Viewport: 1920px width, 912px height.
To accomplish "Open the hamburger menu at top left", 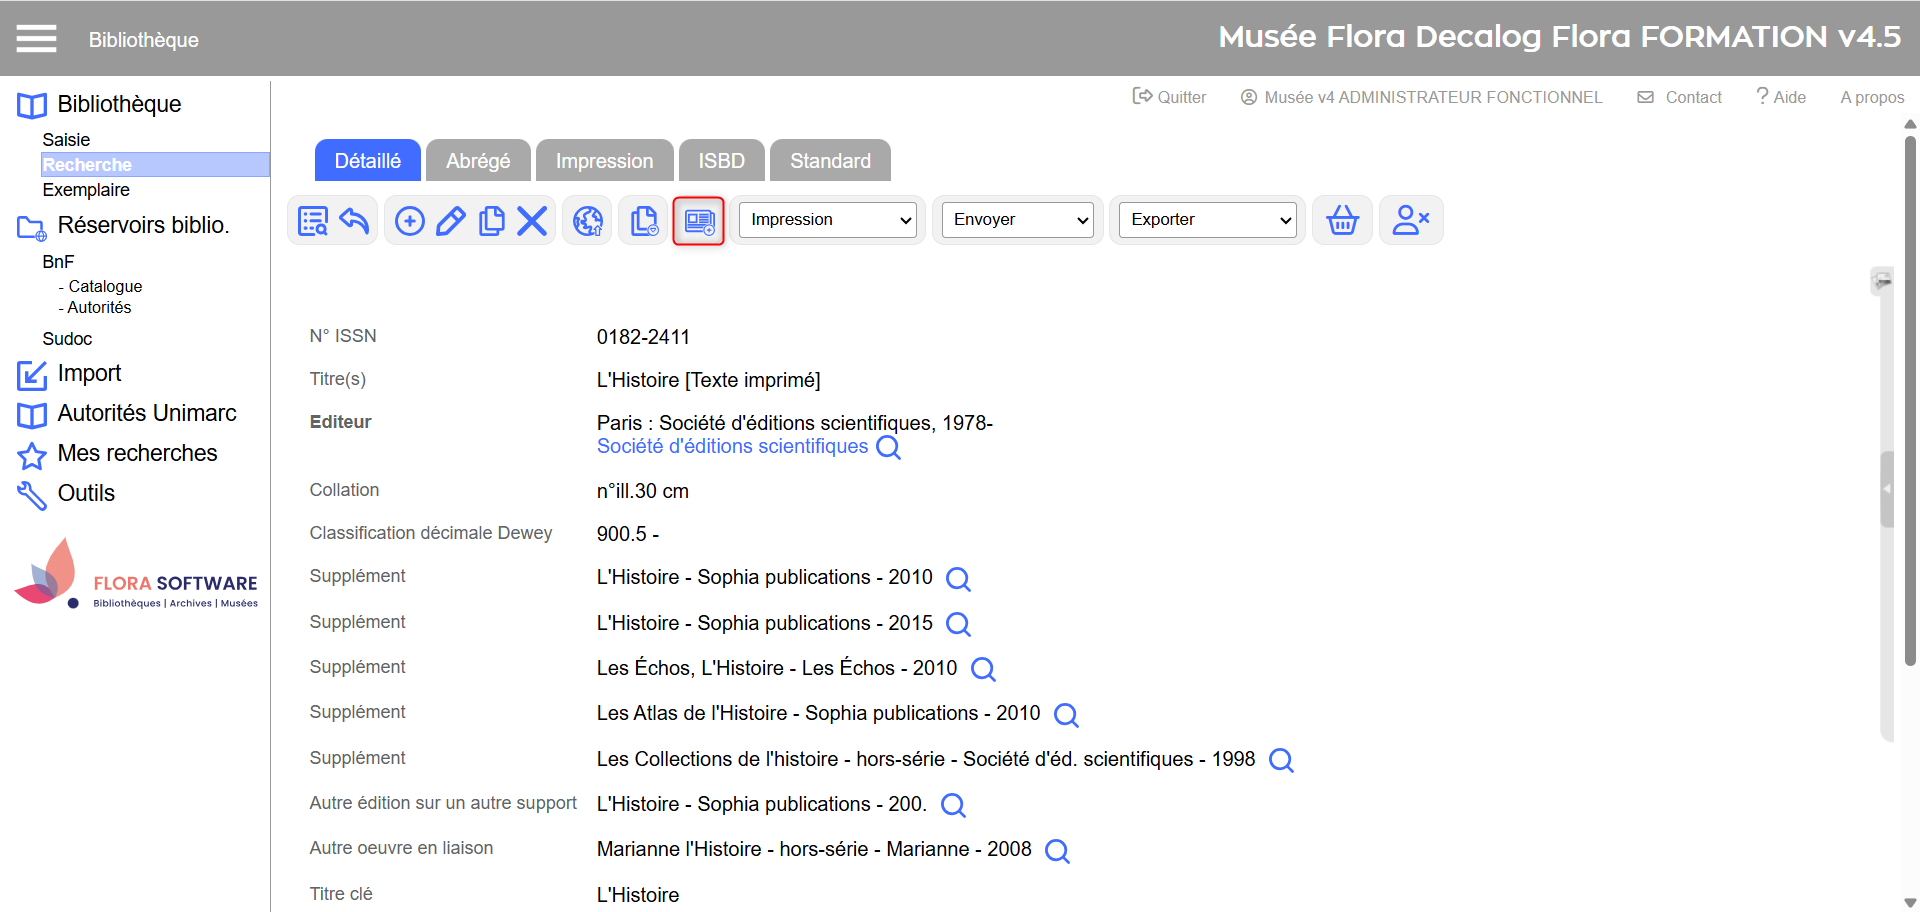I will click(x=36, y=39).
